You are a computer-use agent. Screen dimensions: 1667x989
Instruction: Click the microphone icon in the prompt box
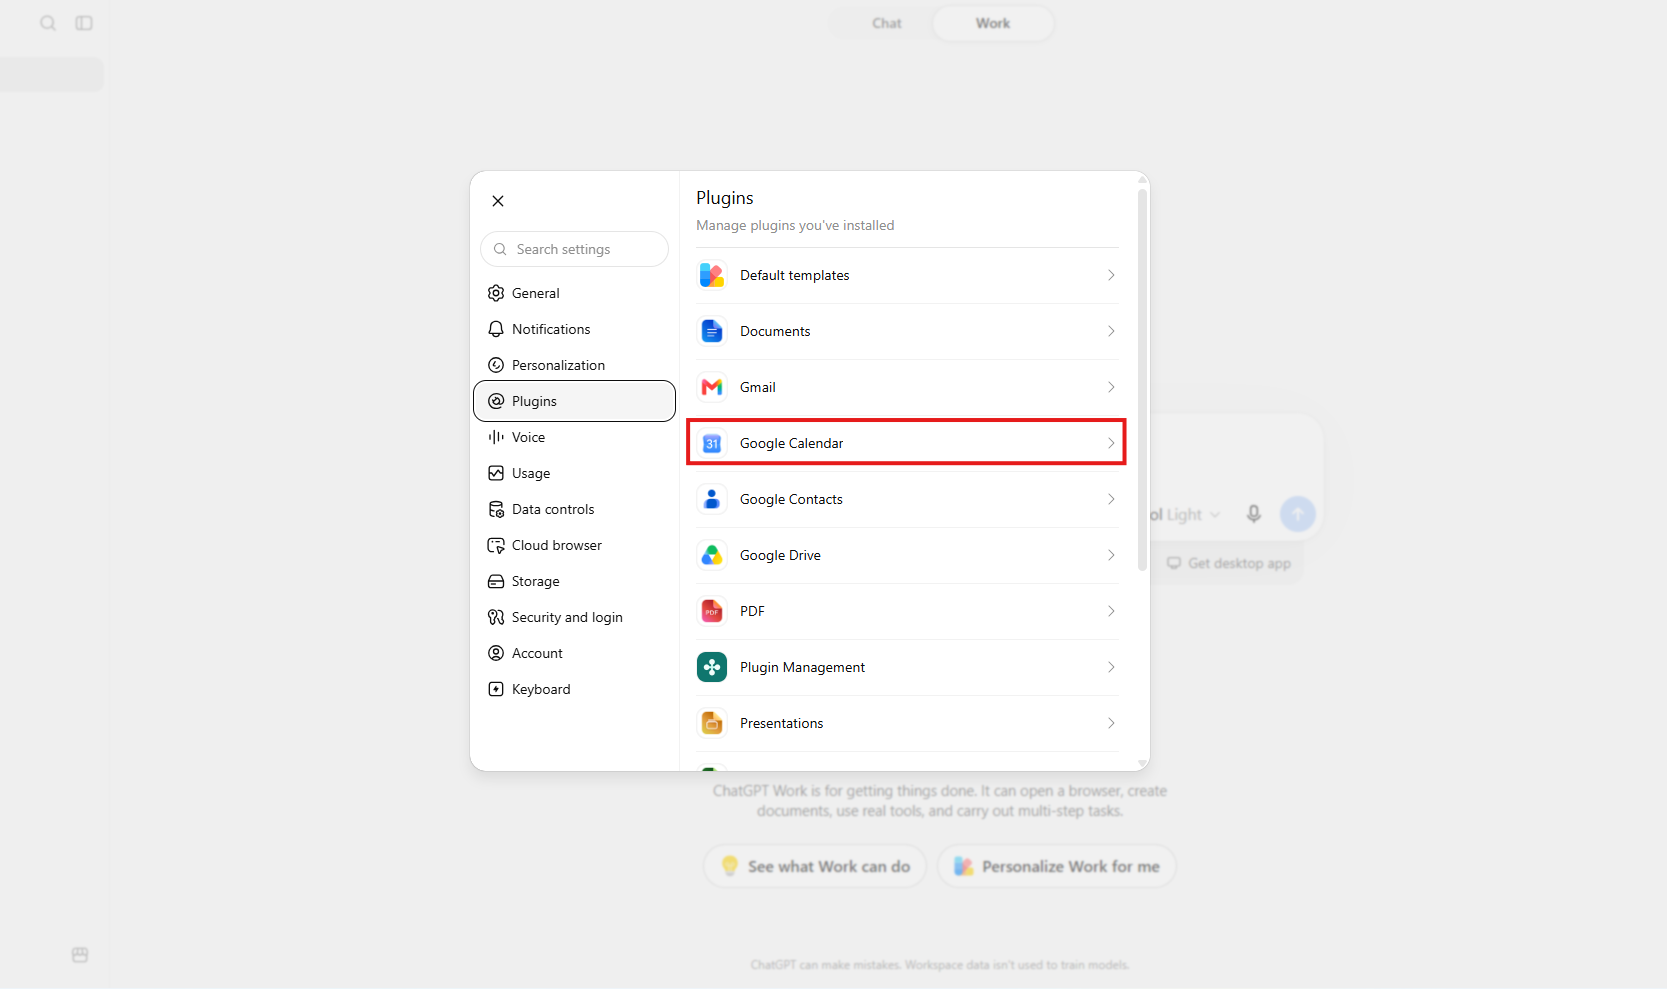click(x=1253, y=514)
